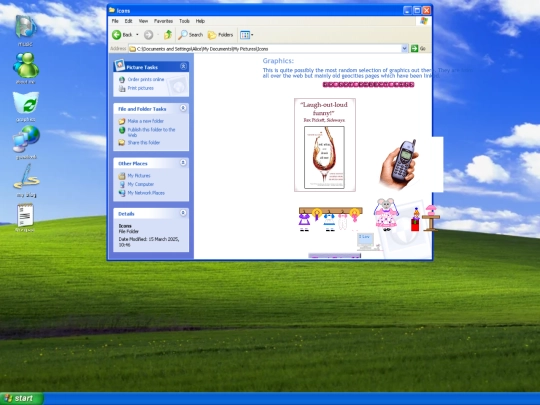Click the pink lamp on table graphic
This screenshot has height=405, width=540.
click(x=430, y=218)
